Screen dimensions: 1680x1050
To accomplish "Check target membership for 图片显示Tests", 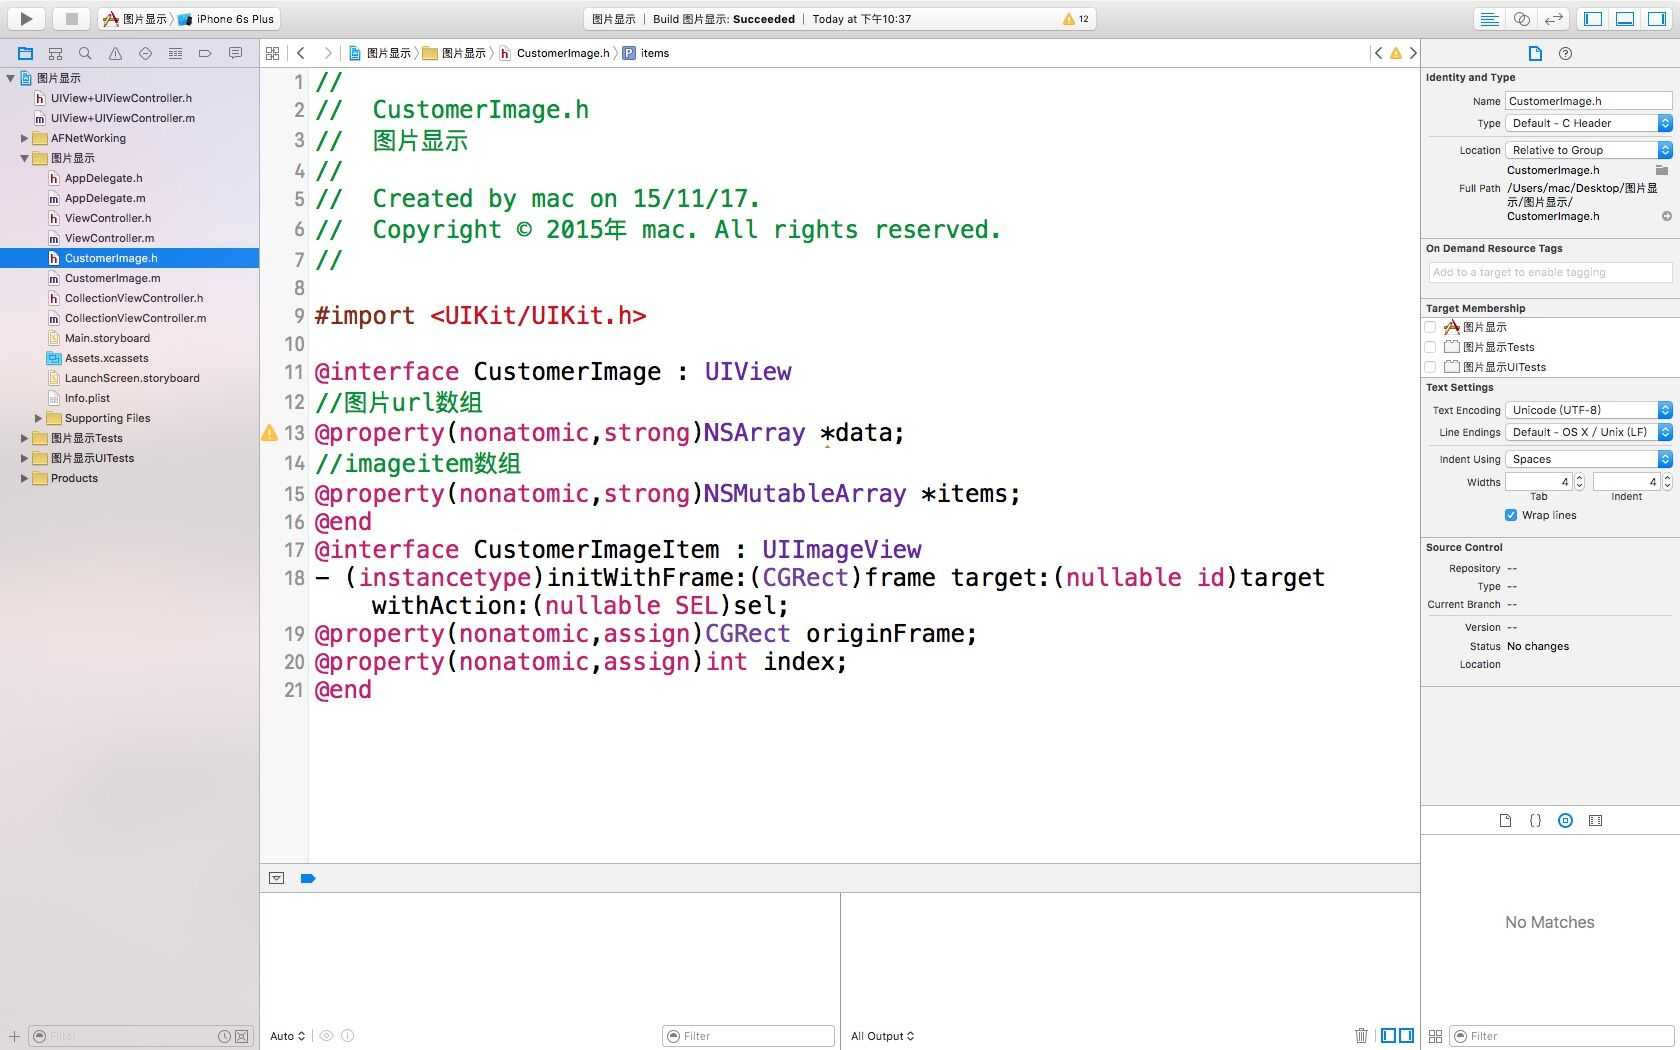I will click(x=1430, y=347).
